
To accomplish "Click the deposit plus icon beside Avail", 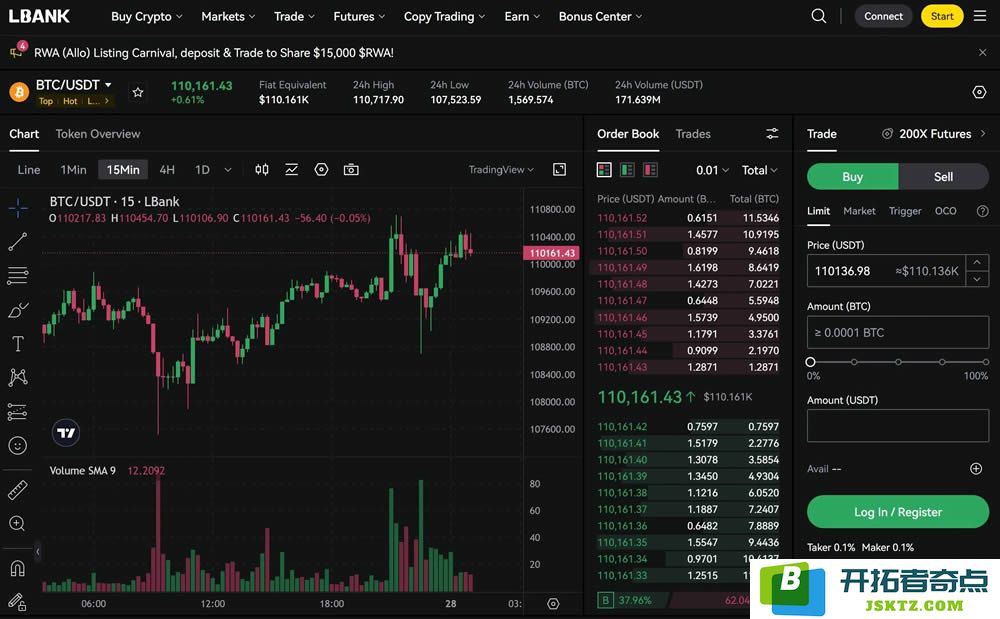I will tap(976, 469).
